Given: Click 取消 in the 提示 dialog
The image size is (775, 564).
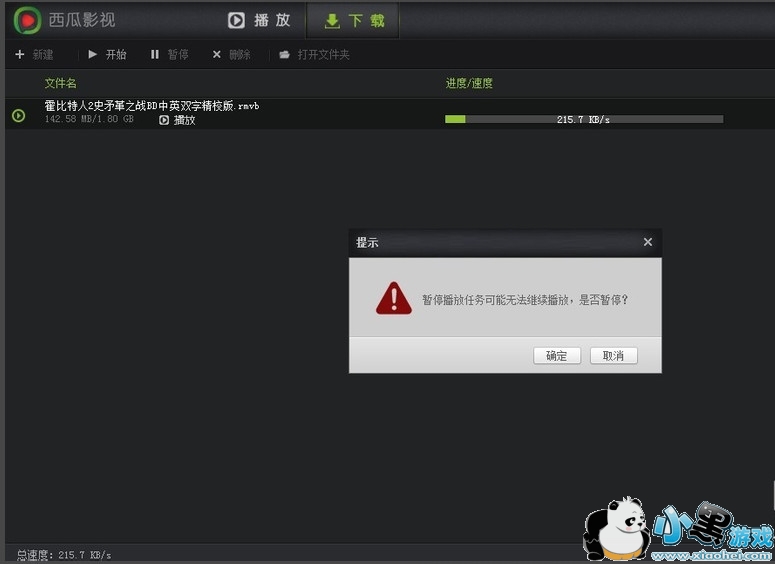Looking at the screenshot, I should (x=613, y=355).
